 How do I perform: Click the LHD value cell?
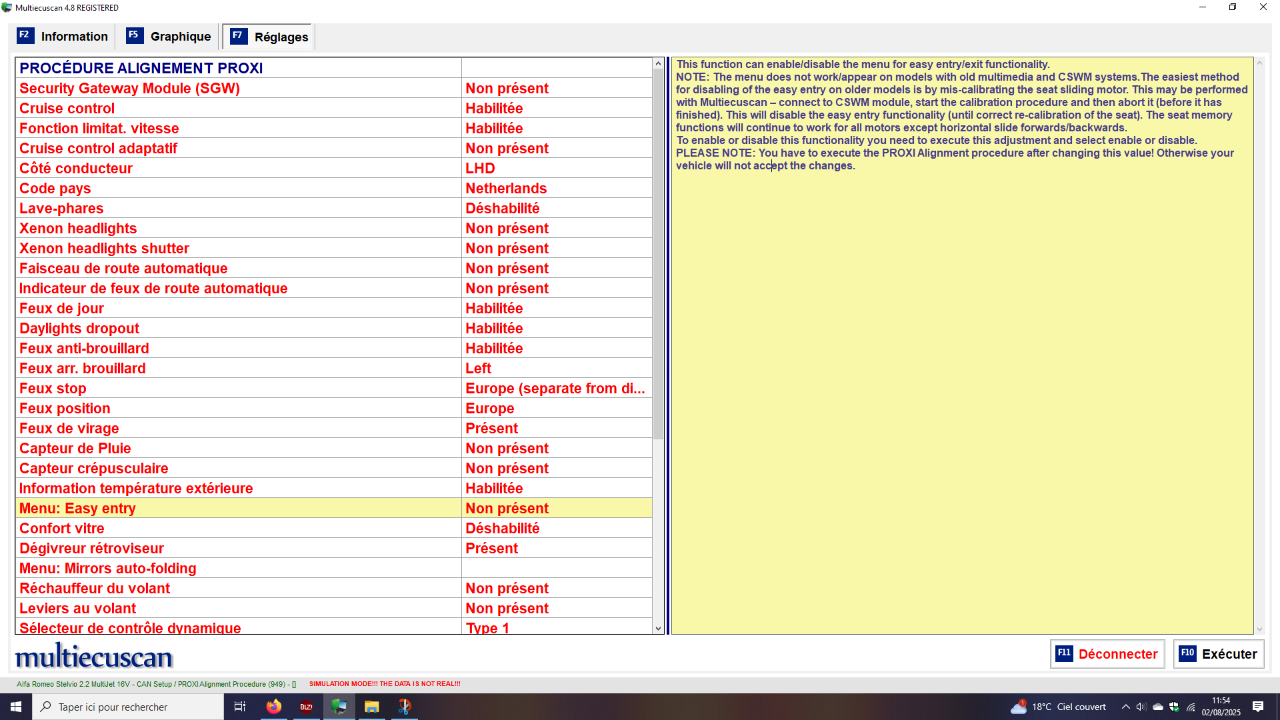click(557, 168)
